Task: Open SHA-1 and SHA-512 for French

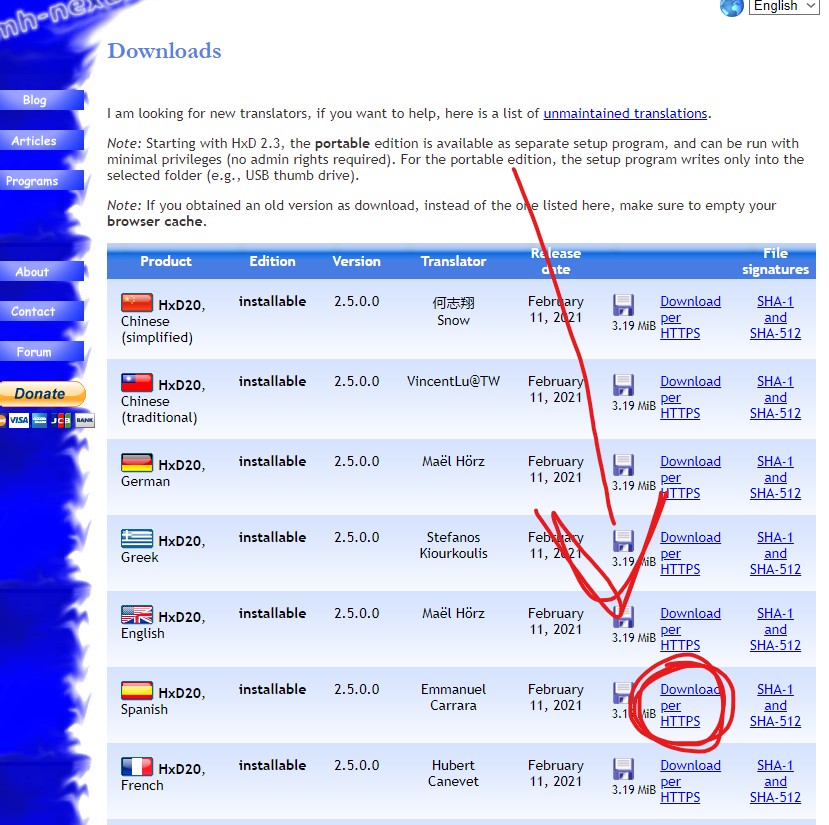Action: tap(775, 781)
